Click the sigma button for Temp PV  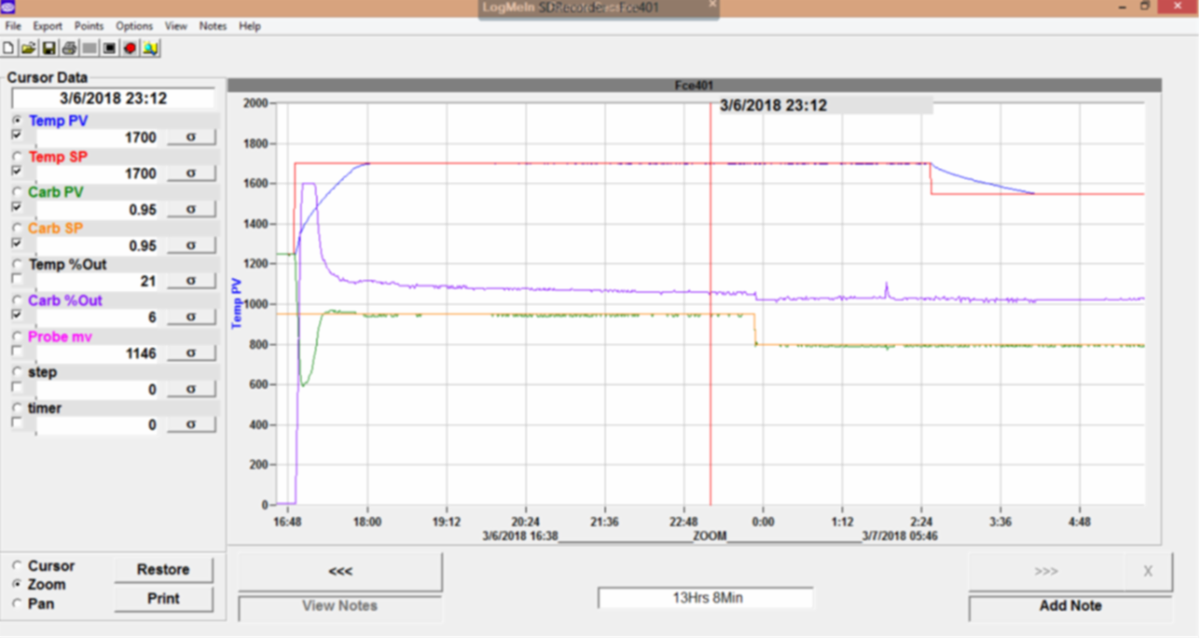coord(190,138)
